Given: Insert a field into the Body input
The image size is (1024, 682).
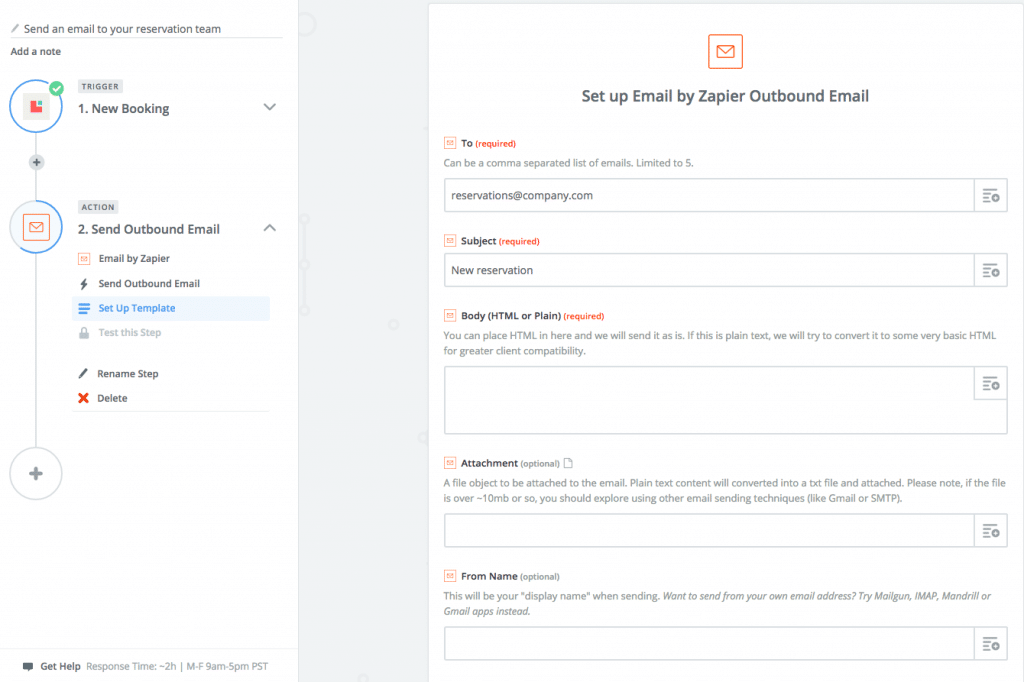Looking at the screenshot, I should (x=990, y=383).
